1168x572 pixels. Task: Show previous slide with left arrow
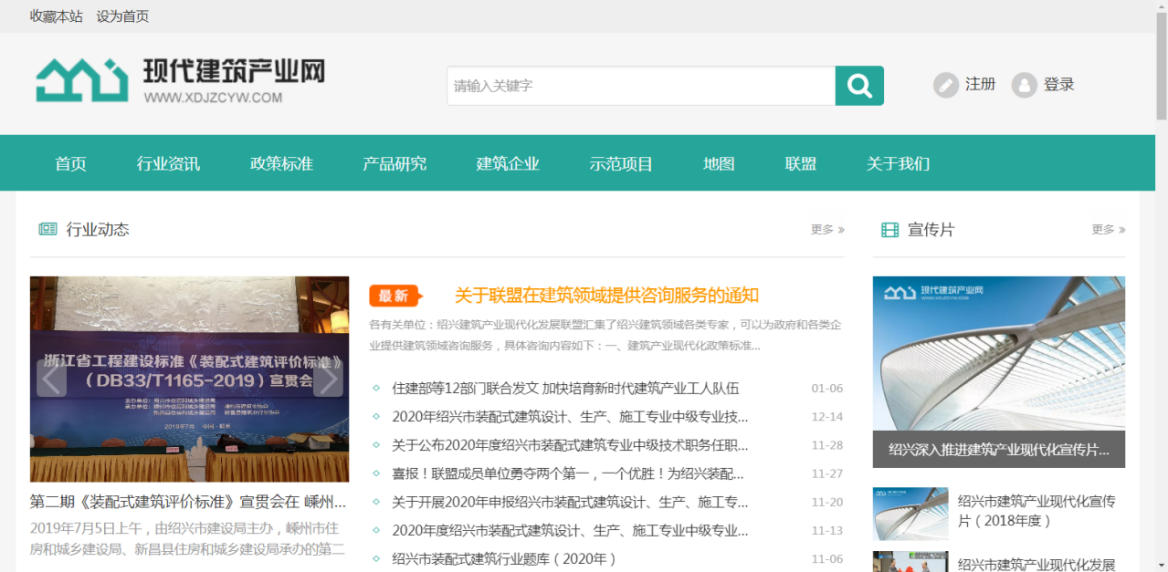point(51,379)
